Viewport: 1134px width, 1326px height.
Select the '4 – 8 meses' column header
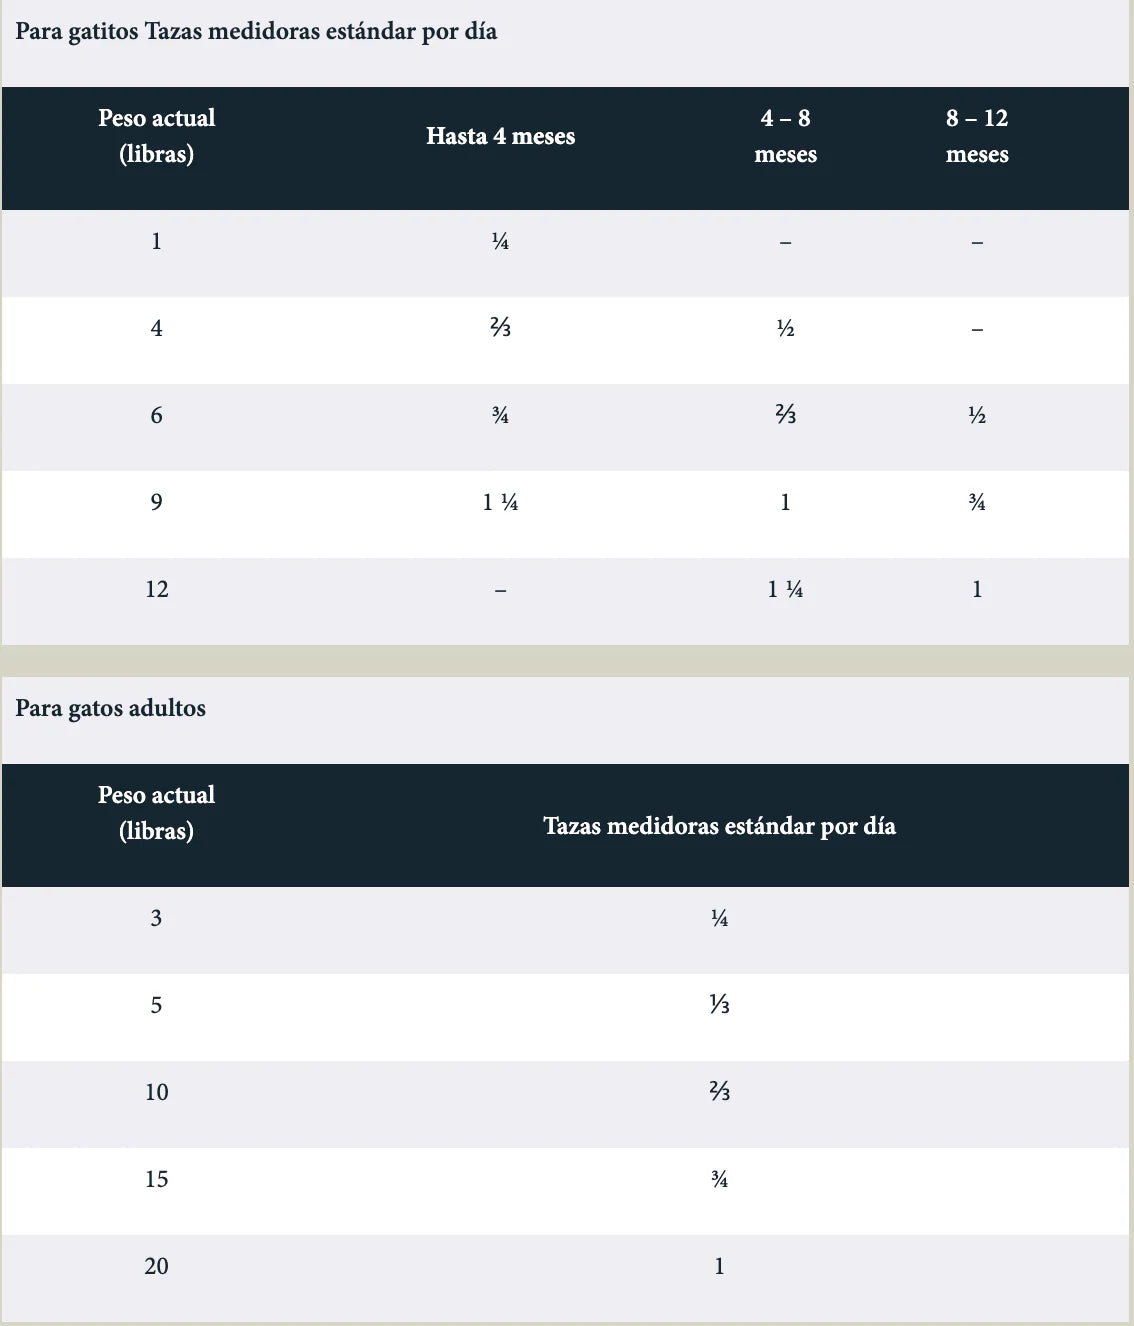785,136
